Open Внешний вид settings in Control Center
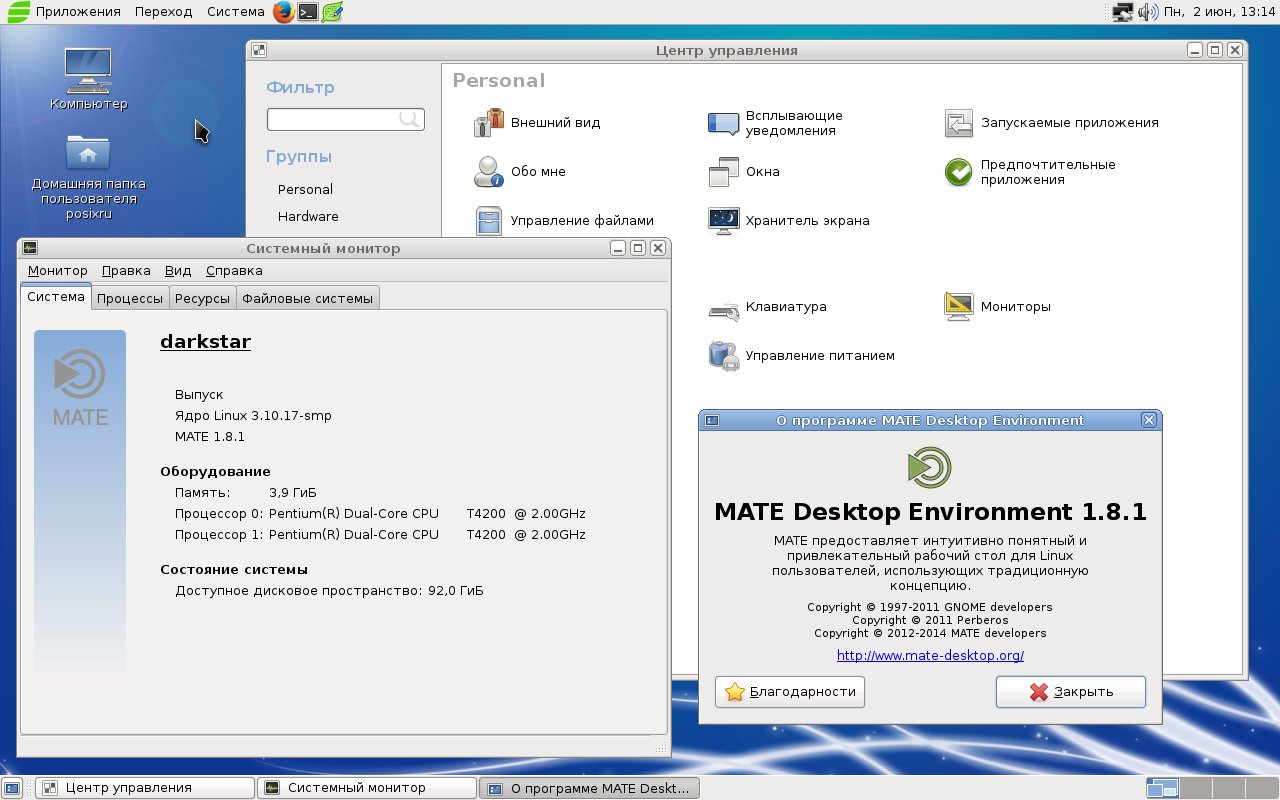 (537, 123)
